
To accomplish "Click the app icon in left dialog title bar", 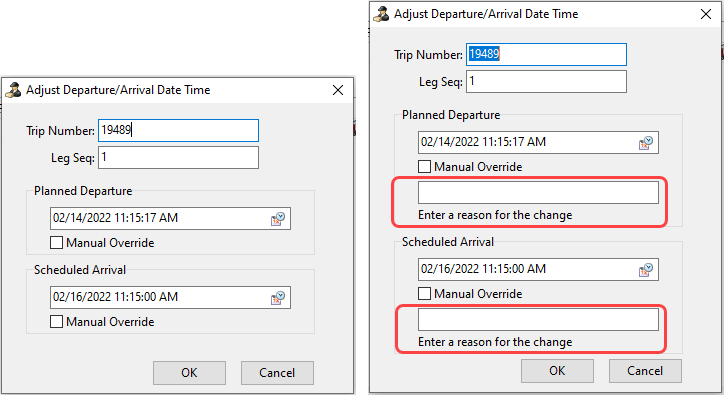I will [13, 90].
